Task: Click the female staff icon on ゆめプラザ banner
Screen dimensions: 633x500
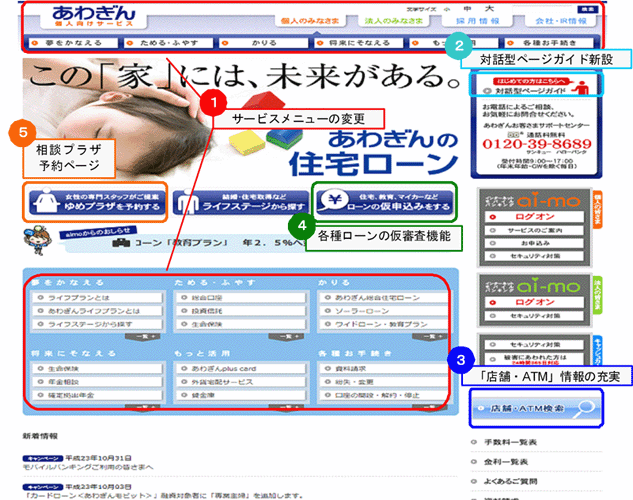Action: coord(46,201)
